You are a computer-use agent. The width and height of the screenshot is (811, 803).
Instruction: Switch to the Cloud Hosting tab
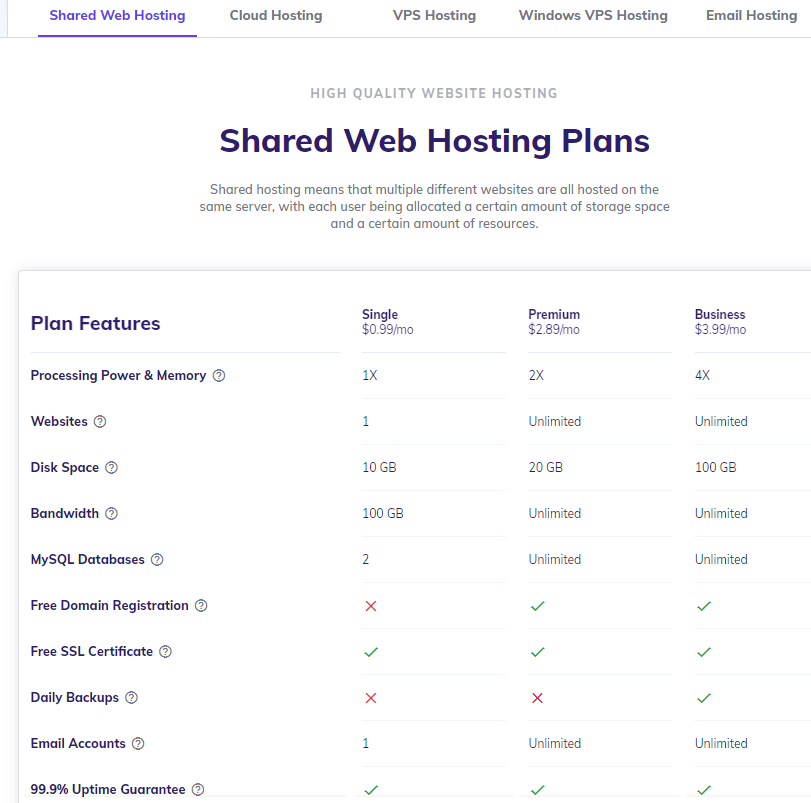coord(276,16)
